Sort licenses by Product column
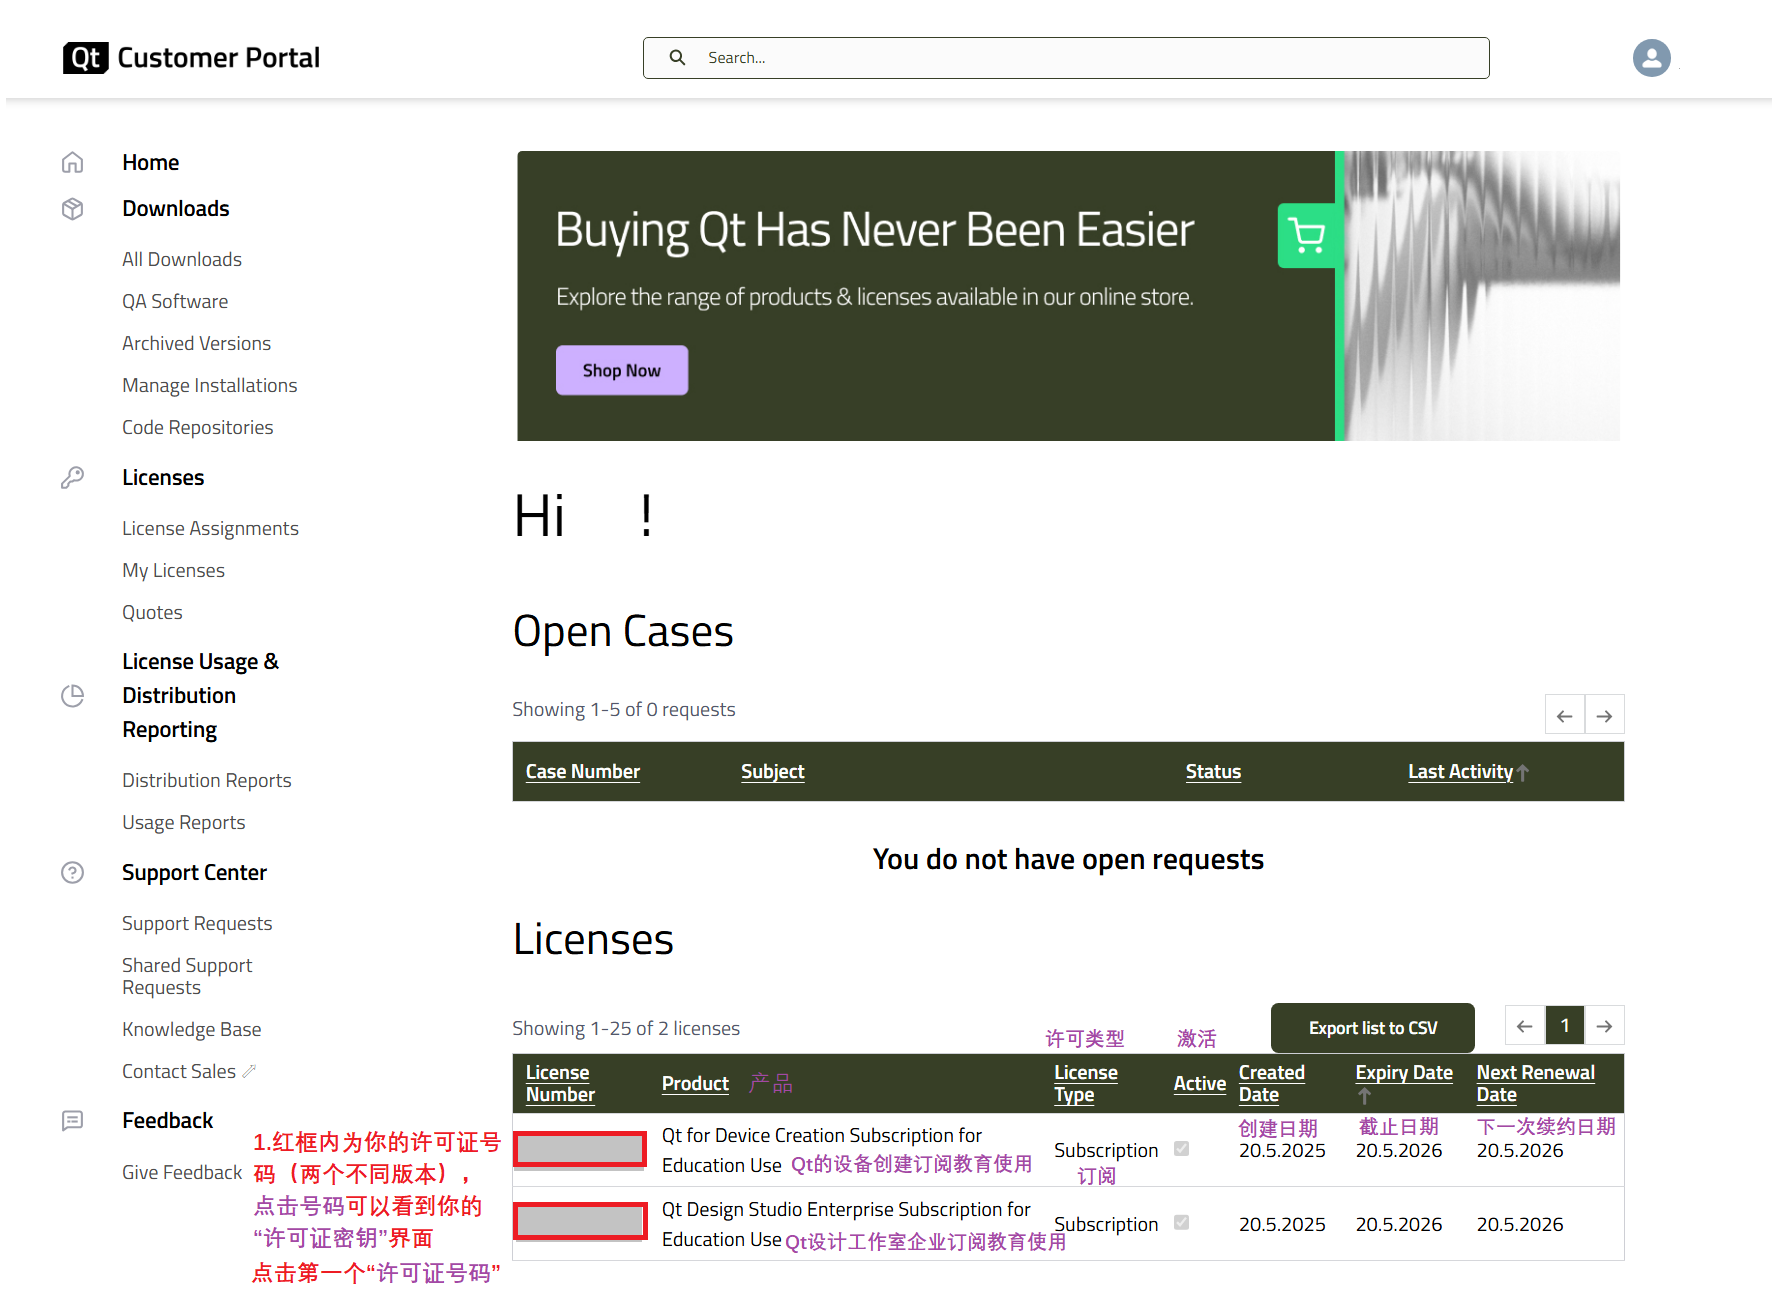This screenshot has width=1772, height=1296. point(695,1083)
